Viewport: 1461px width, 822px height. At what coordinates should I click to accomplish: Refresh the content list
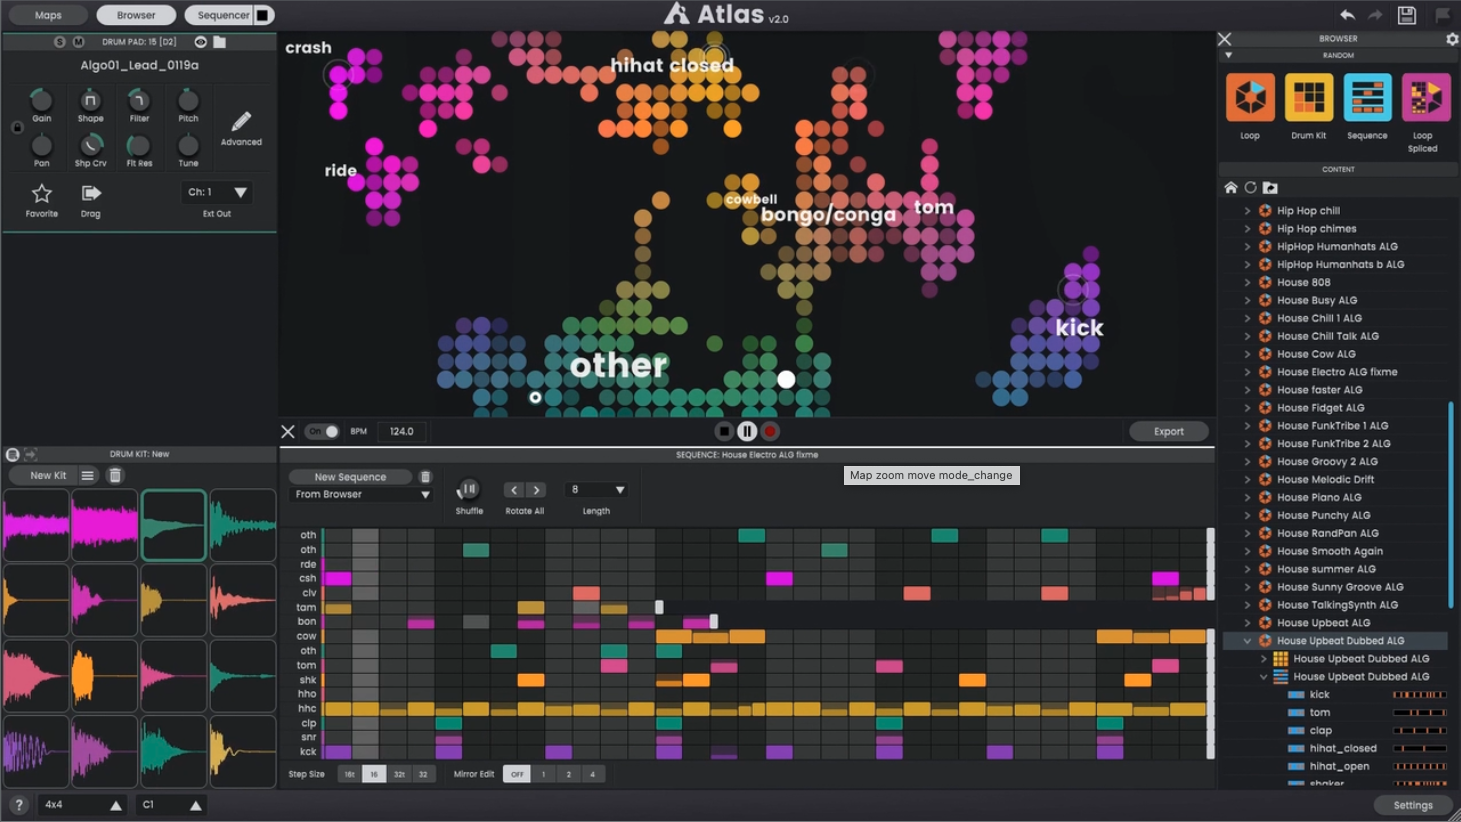pos(1250,188)
